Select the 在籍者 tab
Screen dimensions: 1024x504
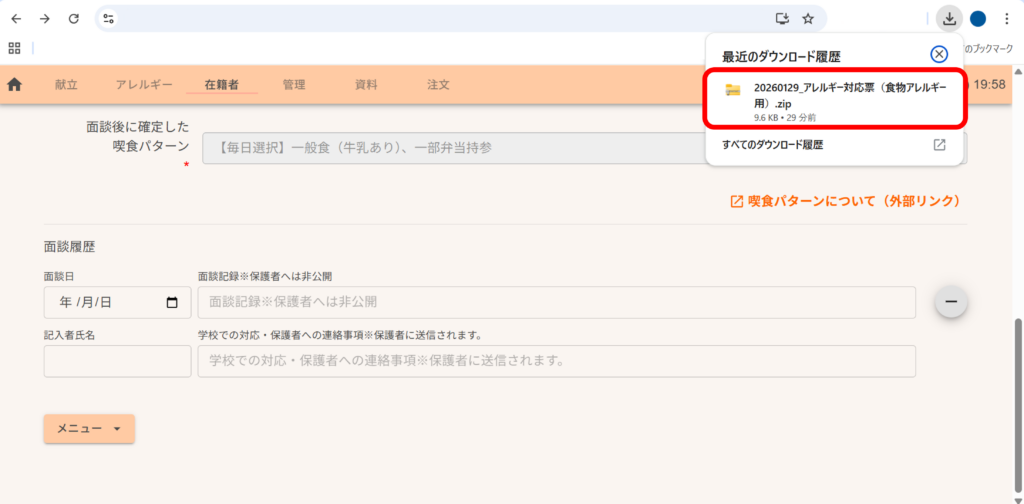221,85
